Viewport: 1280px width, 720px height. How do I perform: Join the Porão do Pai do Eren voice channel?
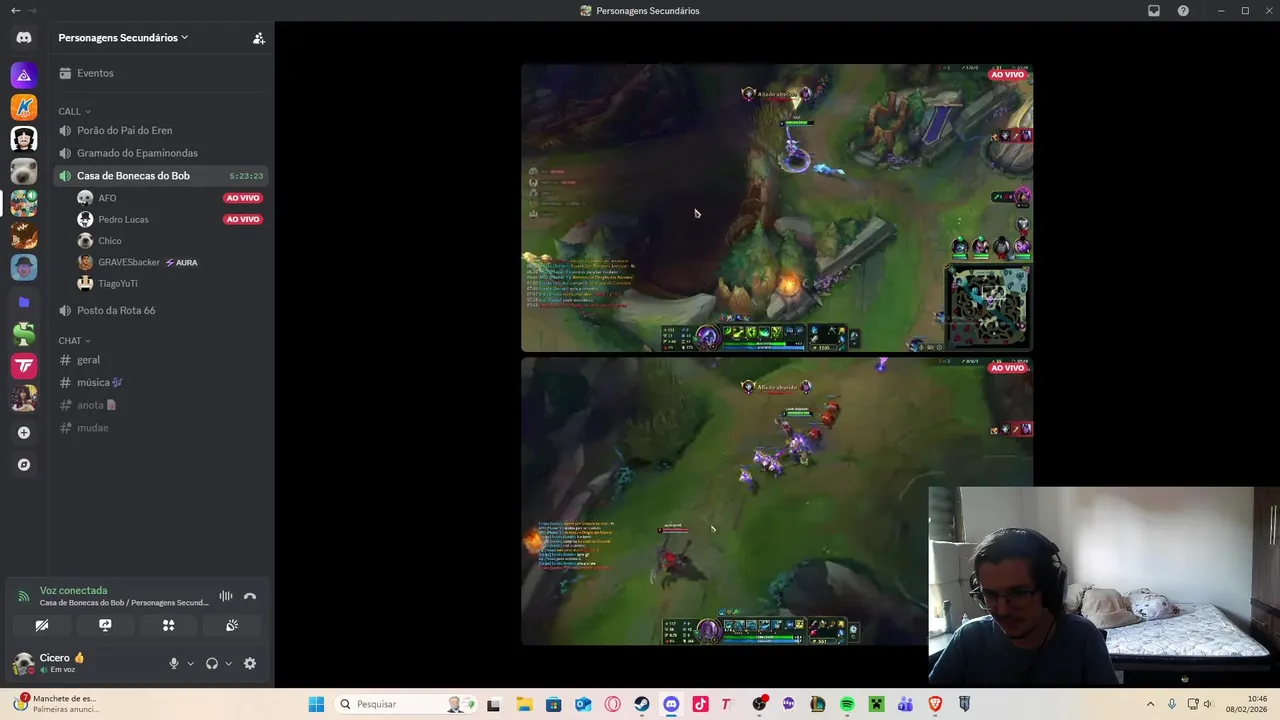tap(160, 130)
